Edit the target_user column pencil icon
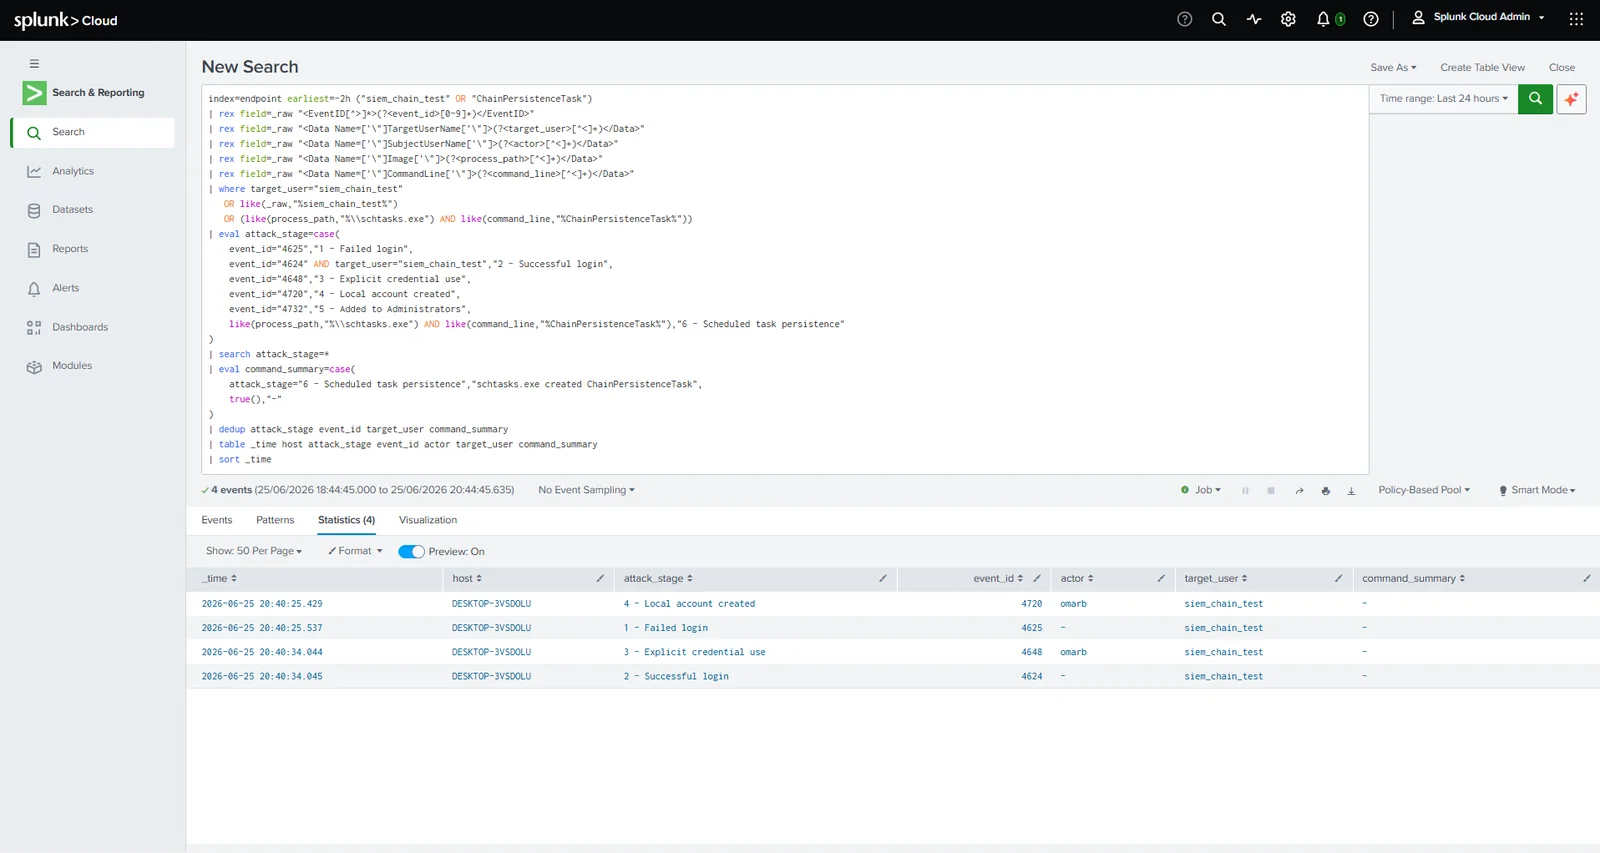Screen dimensions: 1600x853 pos(1338,578)
